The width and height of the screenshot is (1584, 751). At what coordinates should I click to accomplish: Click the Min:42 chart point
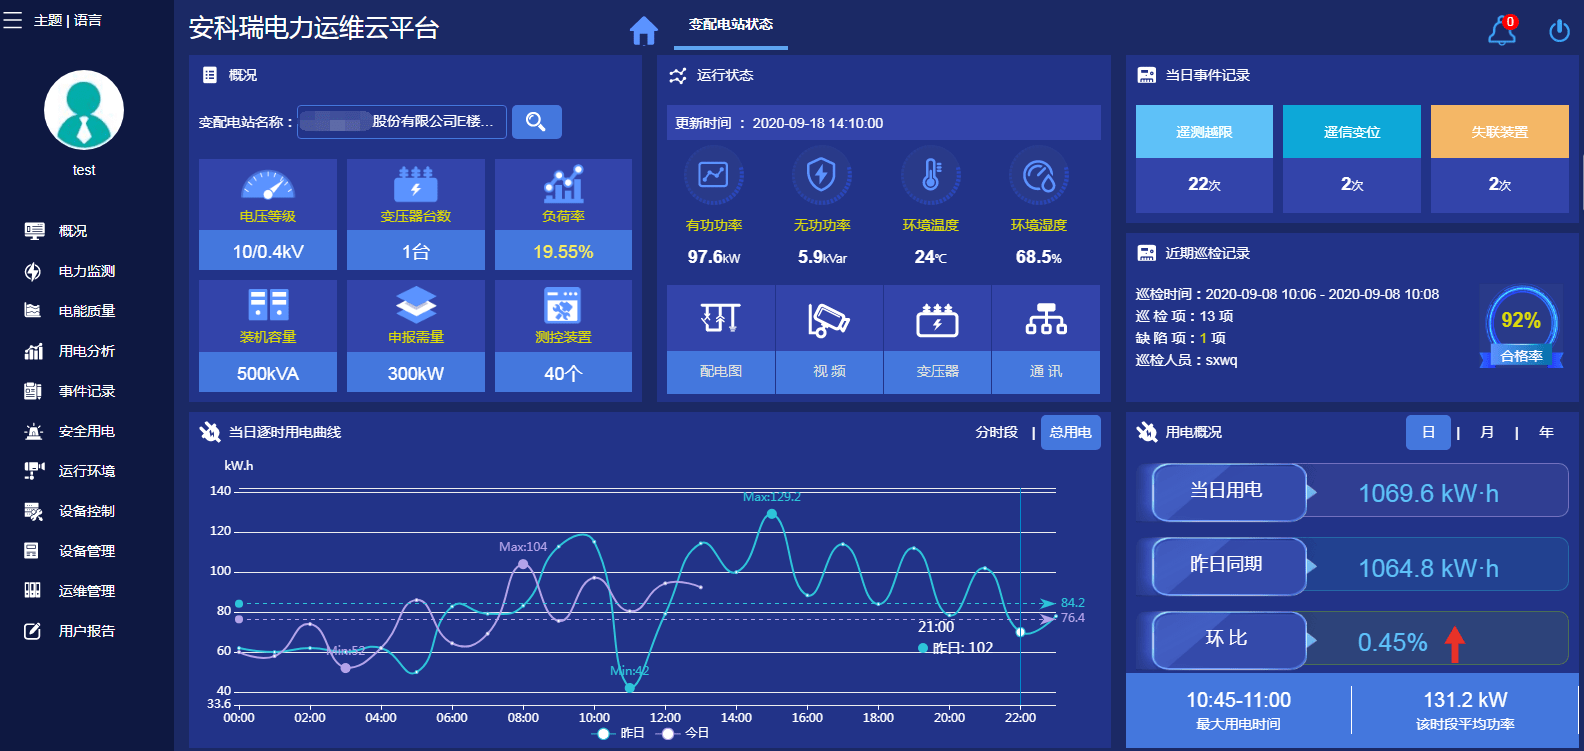pos(630,688)
